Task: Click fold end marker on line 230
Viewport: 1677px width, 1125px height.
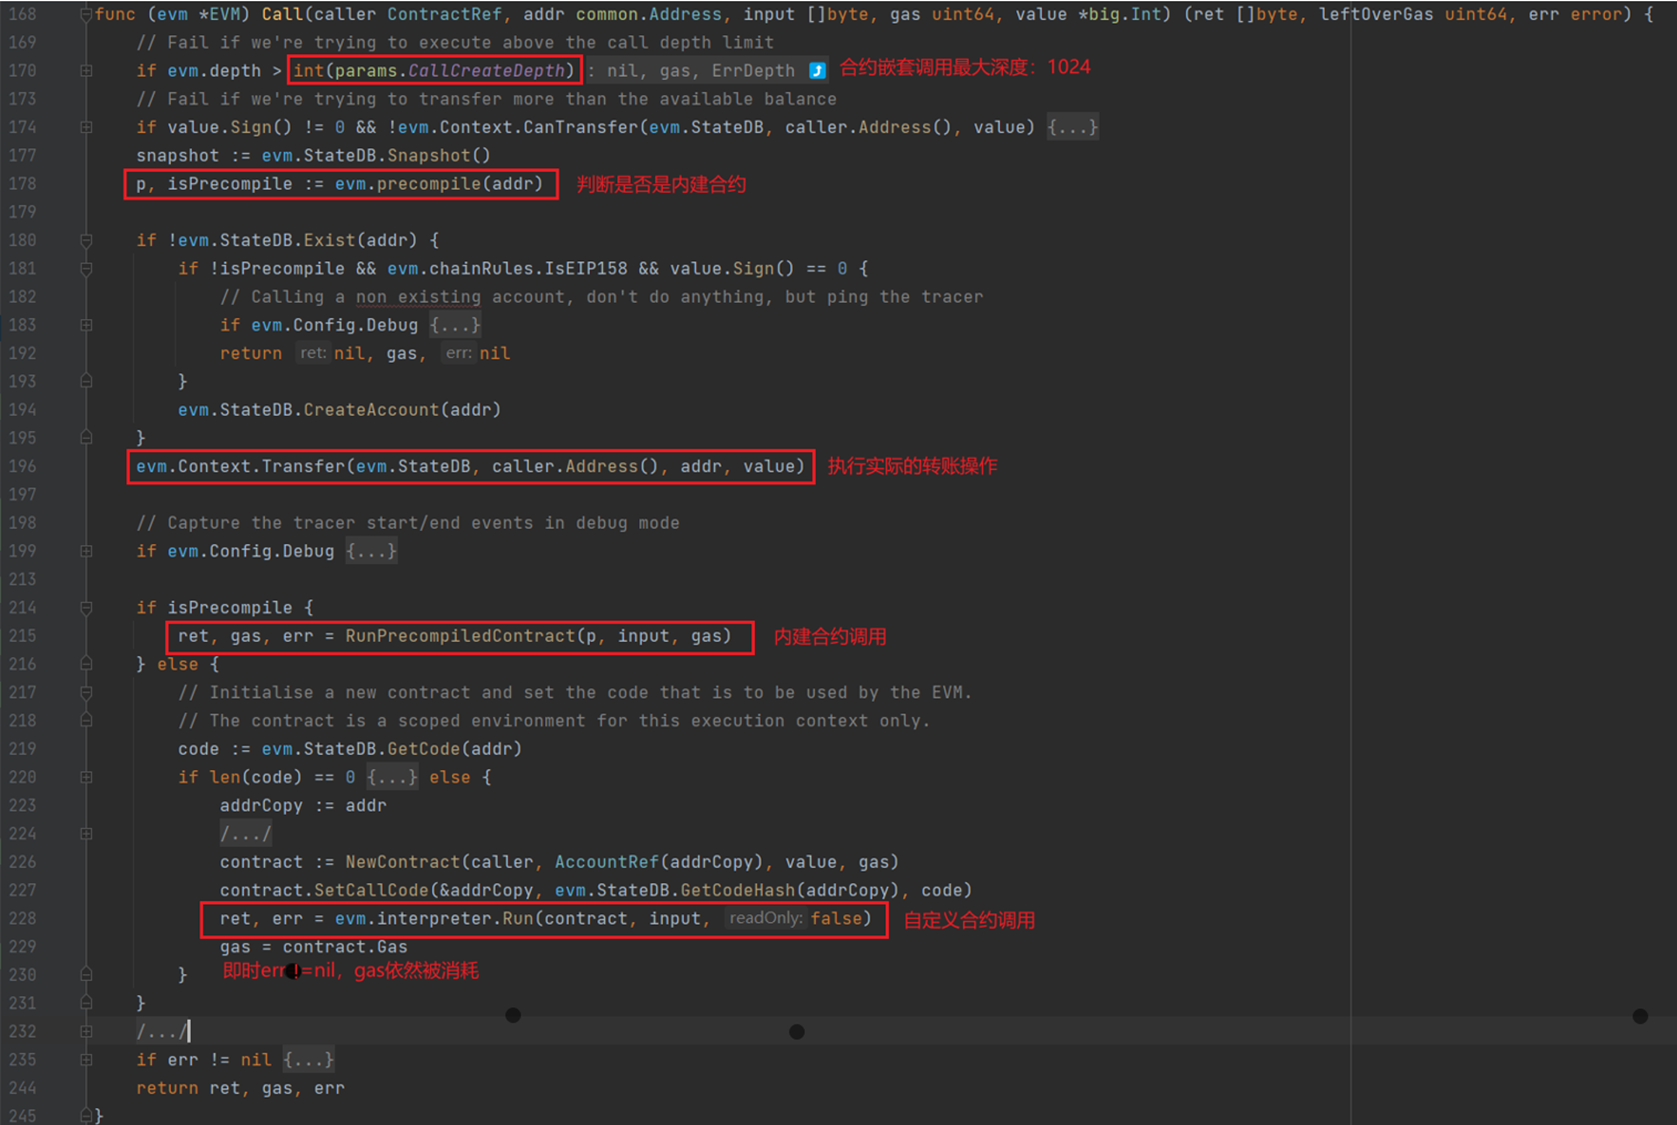Action: (86, 974)
